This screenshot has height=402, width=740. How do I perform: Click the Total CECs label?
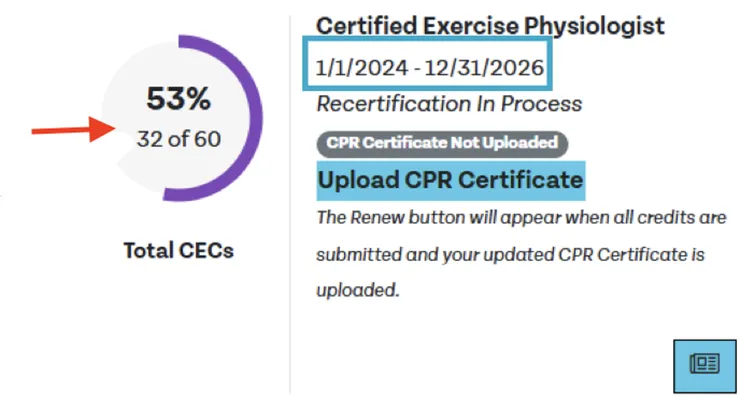[x=179, y=250]
